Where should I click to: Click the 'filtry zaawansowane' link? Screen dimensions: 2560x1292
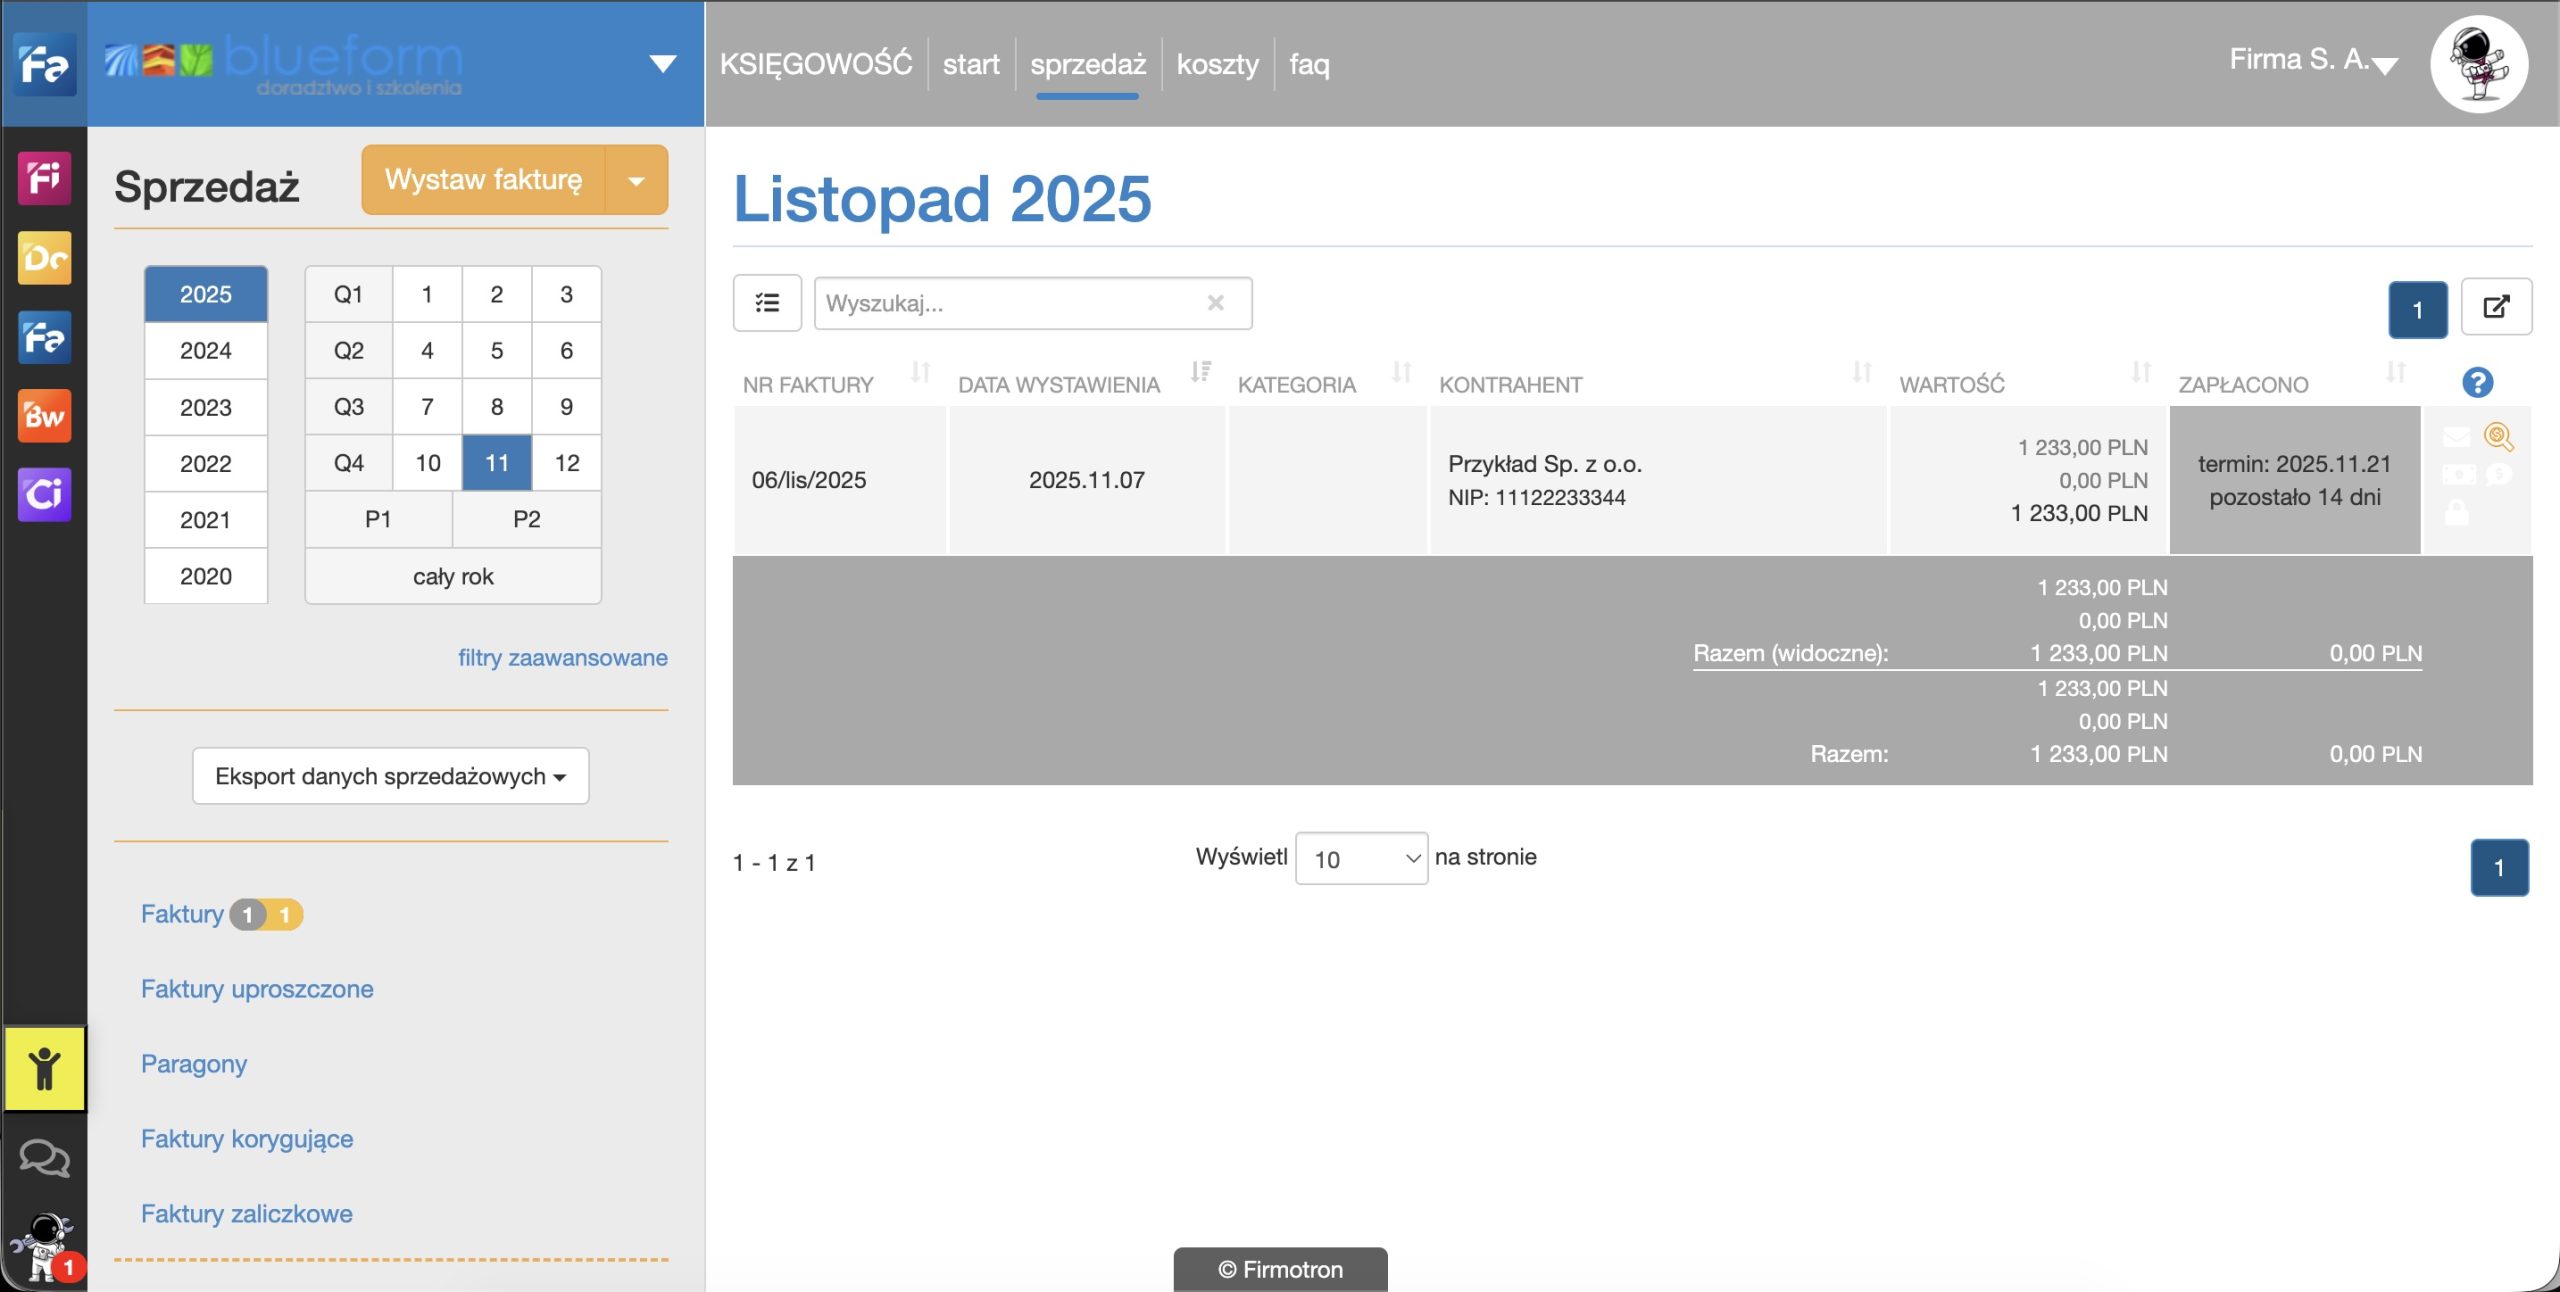click(x=562, y=658)
